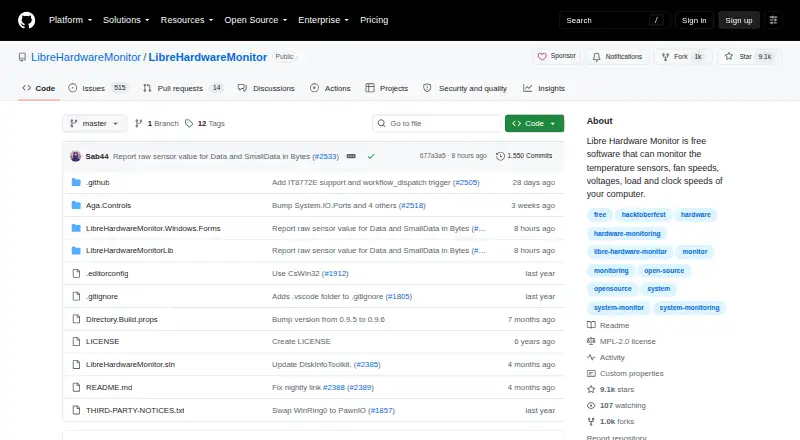Open commit hash 677a3a5
The width and height of the screenshot is (800, 440).
(432, 156)
